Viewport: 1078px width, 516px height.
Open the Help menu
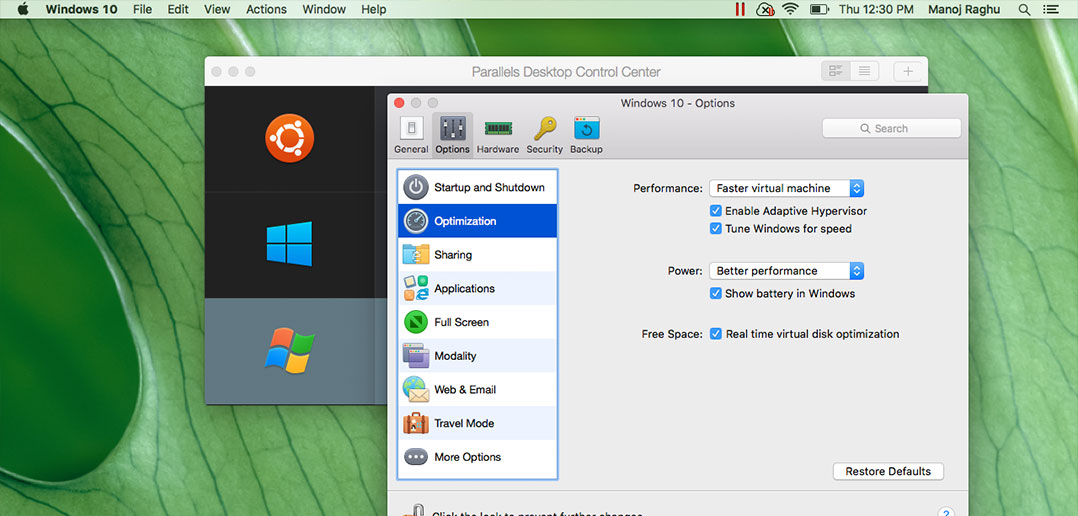[374, 10]
